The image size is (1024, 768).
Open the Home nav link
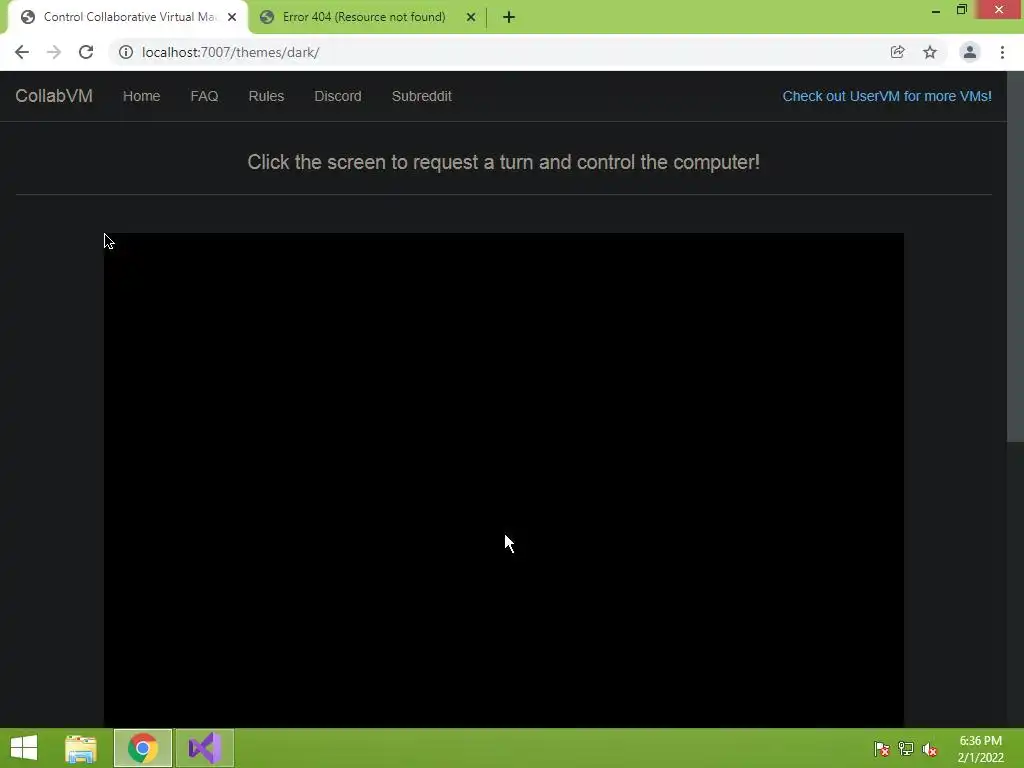141,96
